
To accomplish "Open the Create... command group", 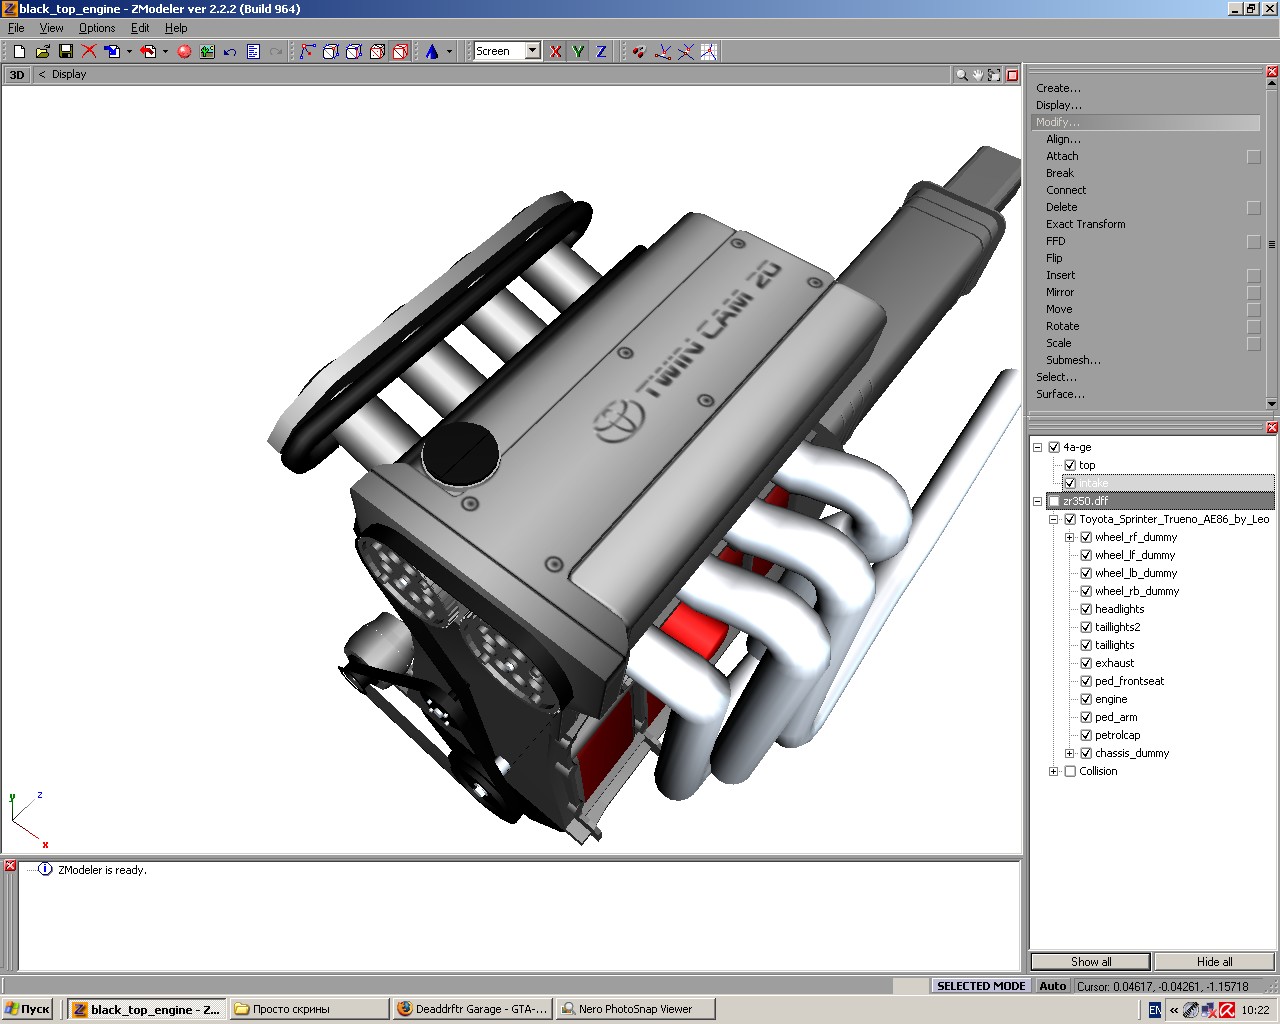I will 1058,88.
